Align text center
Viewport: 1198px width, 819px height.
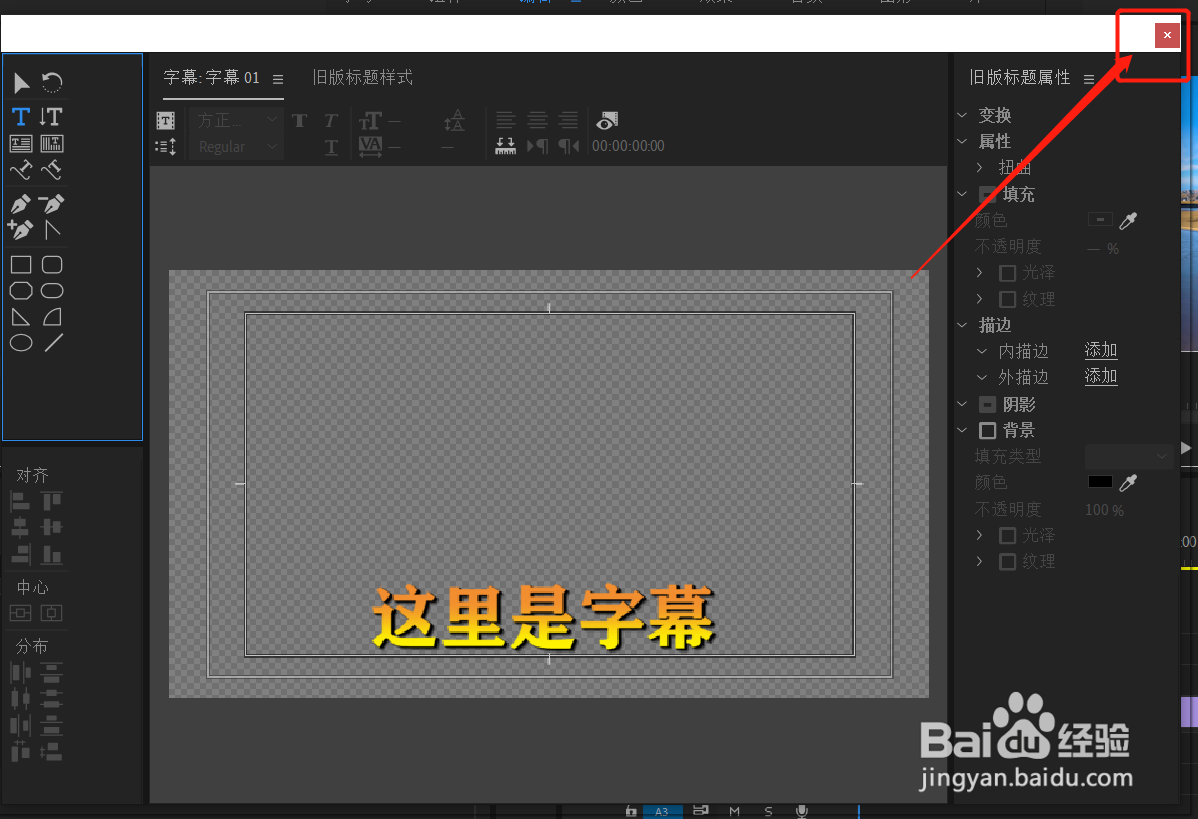point(537,120)
